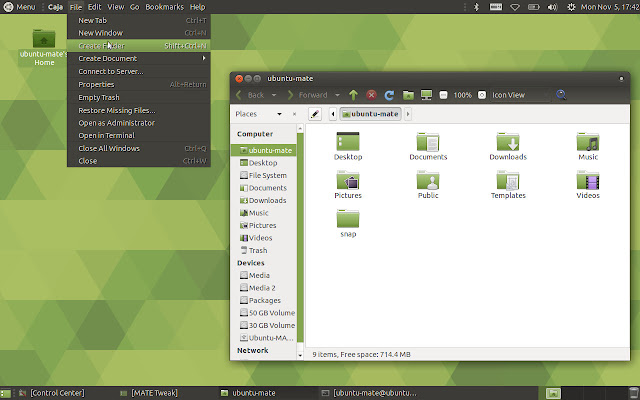Expand the Create Document submenu
640x400 pixels.
139,58
